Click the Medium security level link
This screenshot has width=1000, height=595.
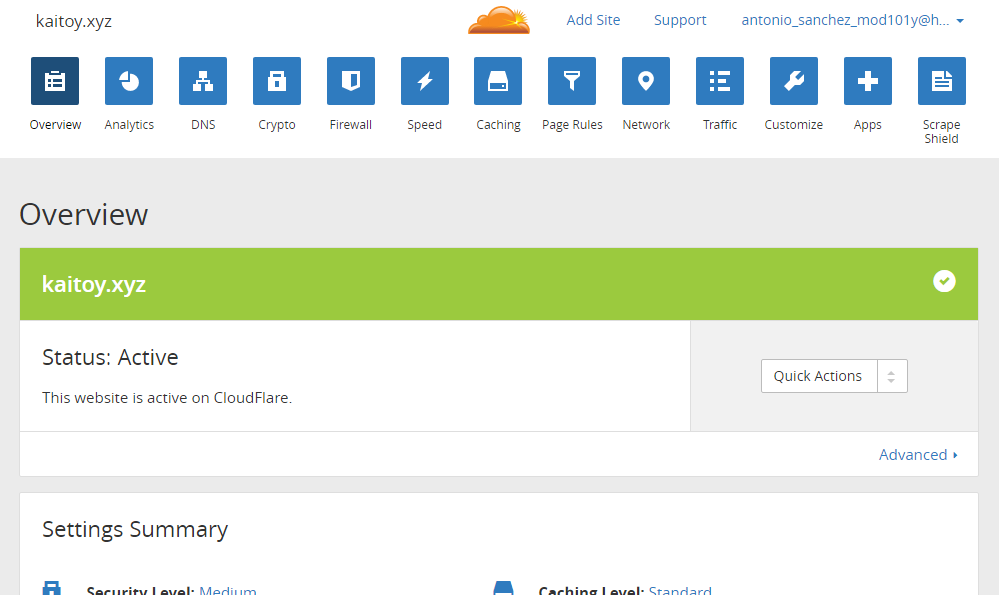coord(228,591)
